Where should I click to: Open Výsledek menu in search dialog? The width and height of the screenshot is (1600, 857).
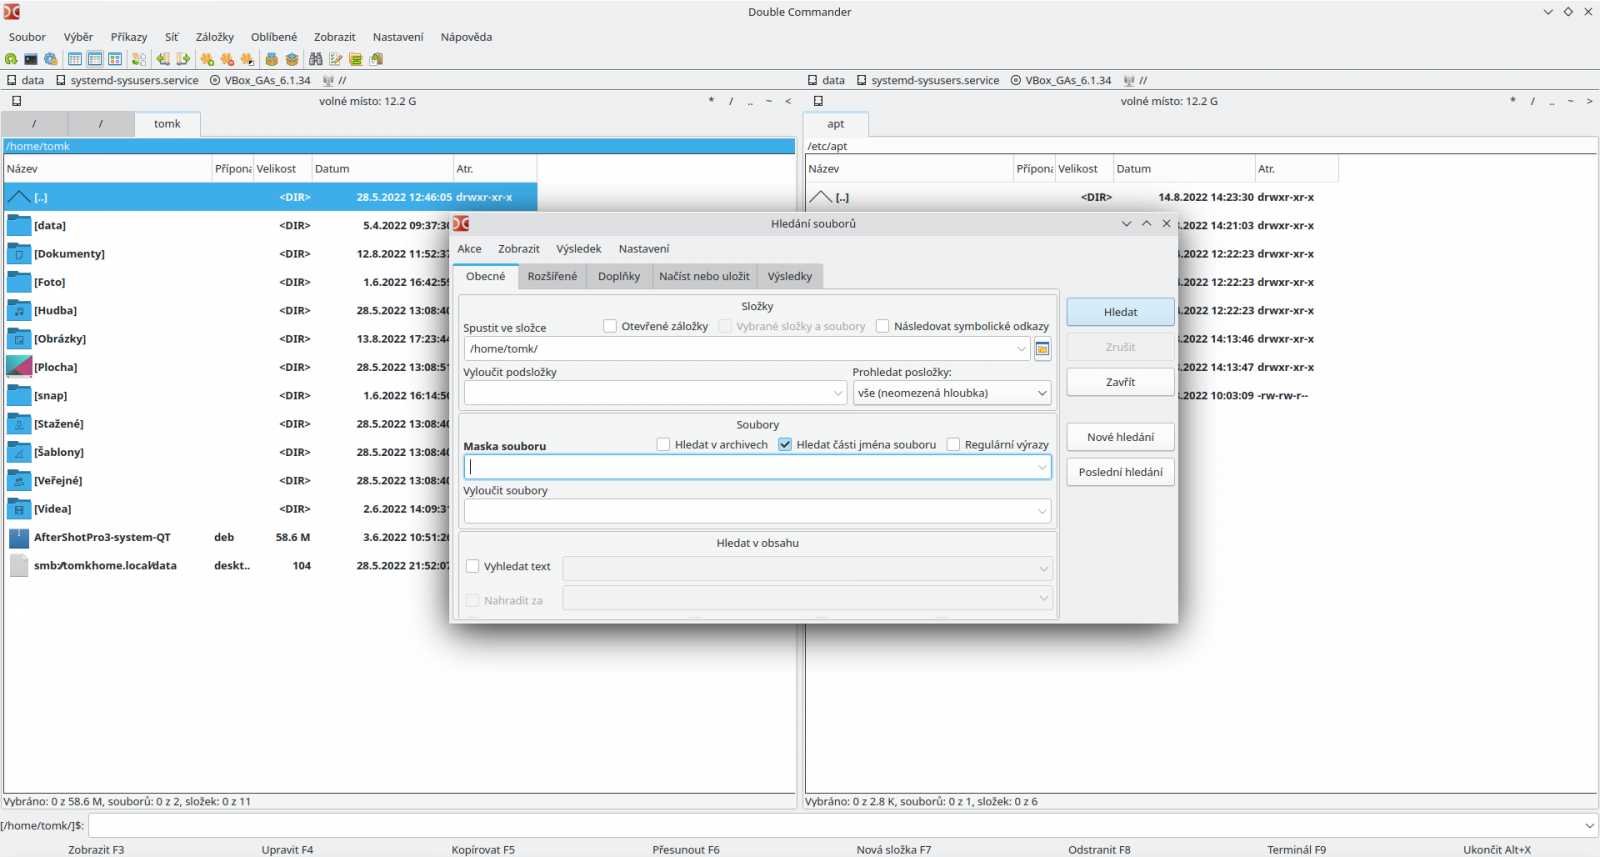coord(579,249)
